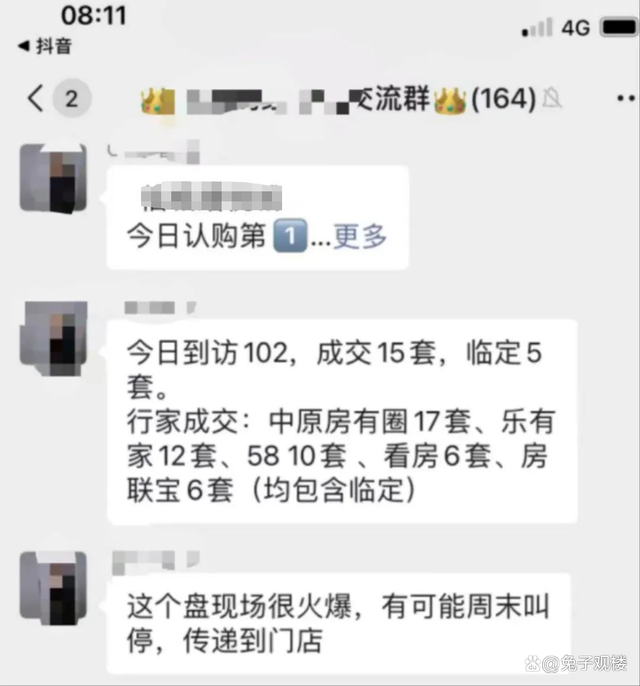Image resolution: width=640 pixels, height=686 pixels.
Task: Tap the 08:11 clock in status bar
Action: [94, 15]
